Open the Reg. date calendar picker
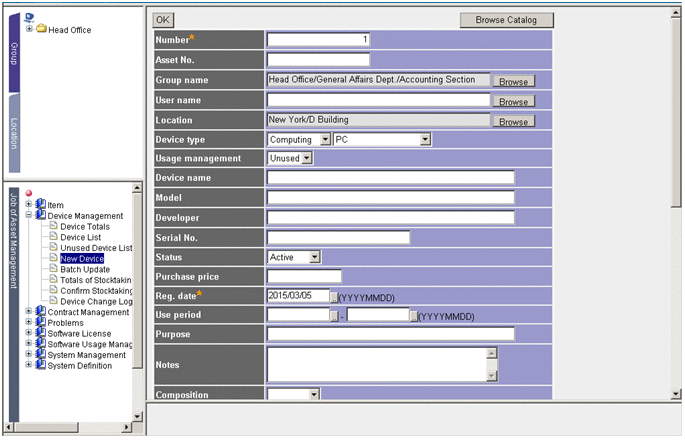685x440 pixels. point(334,296)
